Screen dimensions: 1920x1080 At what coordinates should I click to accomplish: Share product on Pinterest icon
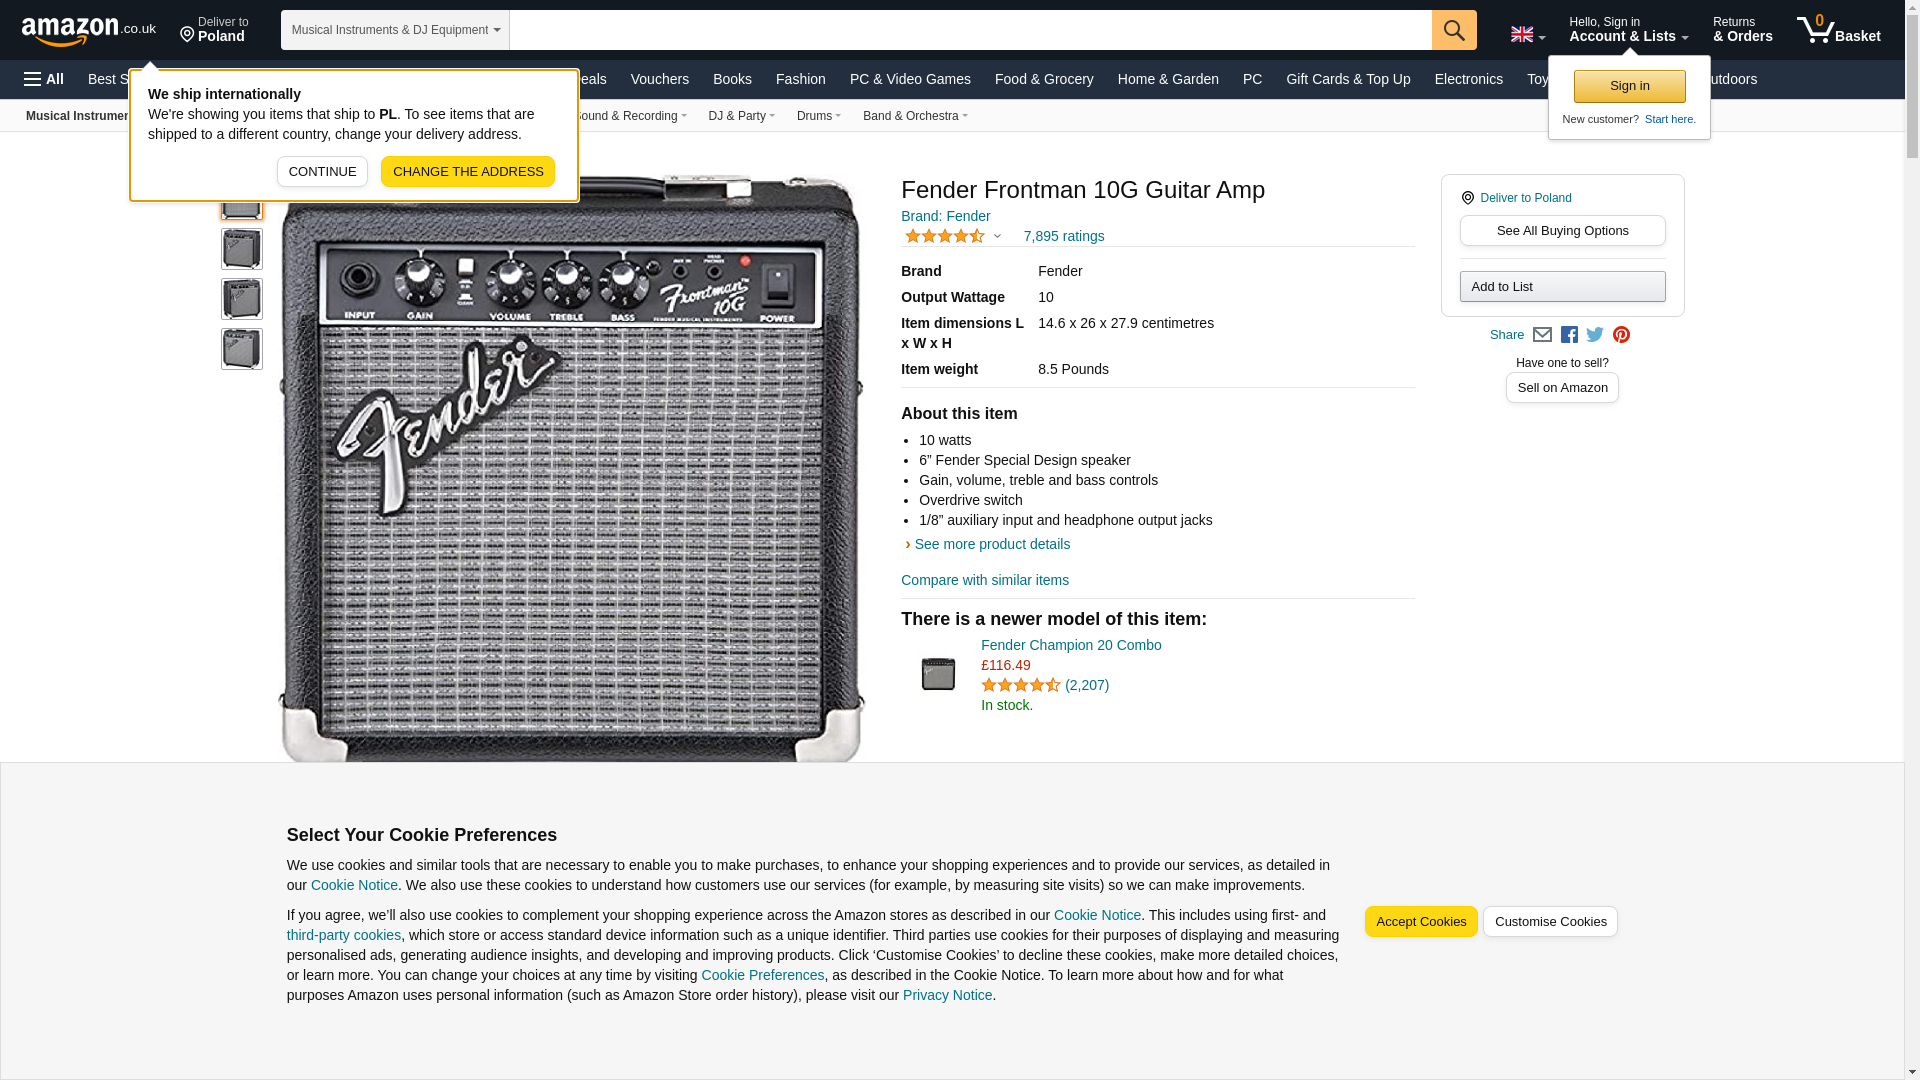(x=1621, y=335)
